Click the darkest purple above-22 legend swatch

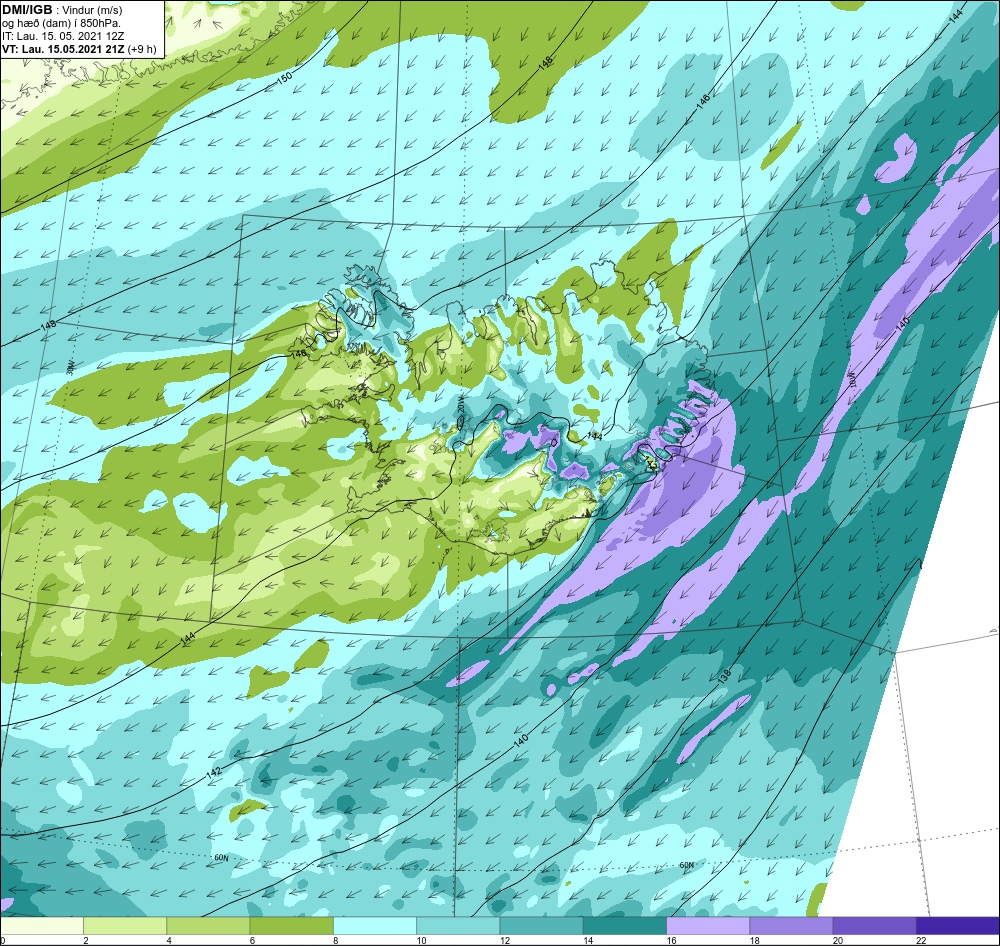coord(957,924)
